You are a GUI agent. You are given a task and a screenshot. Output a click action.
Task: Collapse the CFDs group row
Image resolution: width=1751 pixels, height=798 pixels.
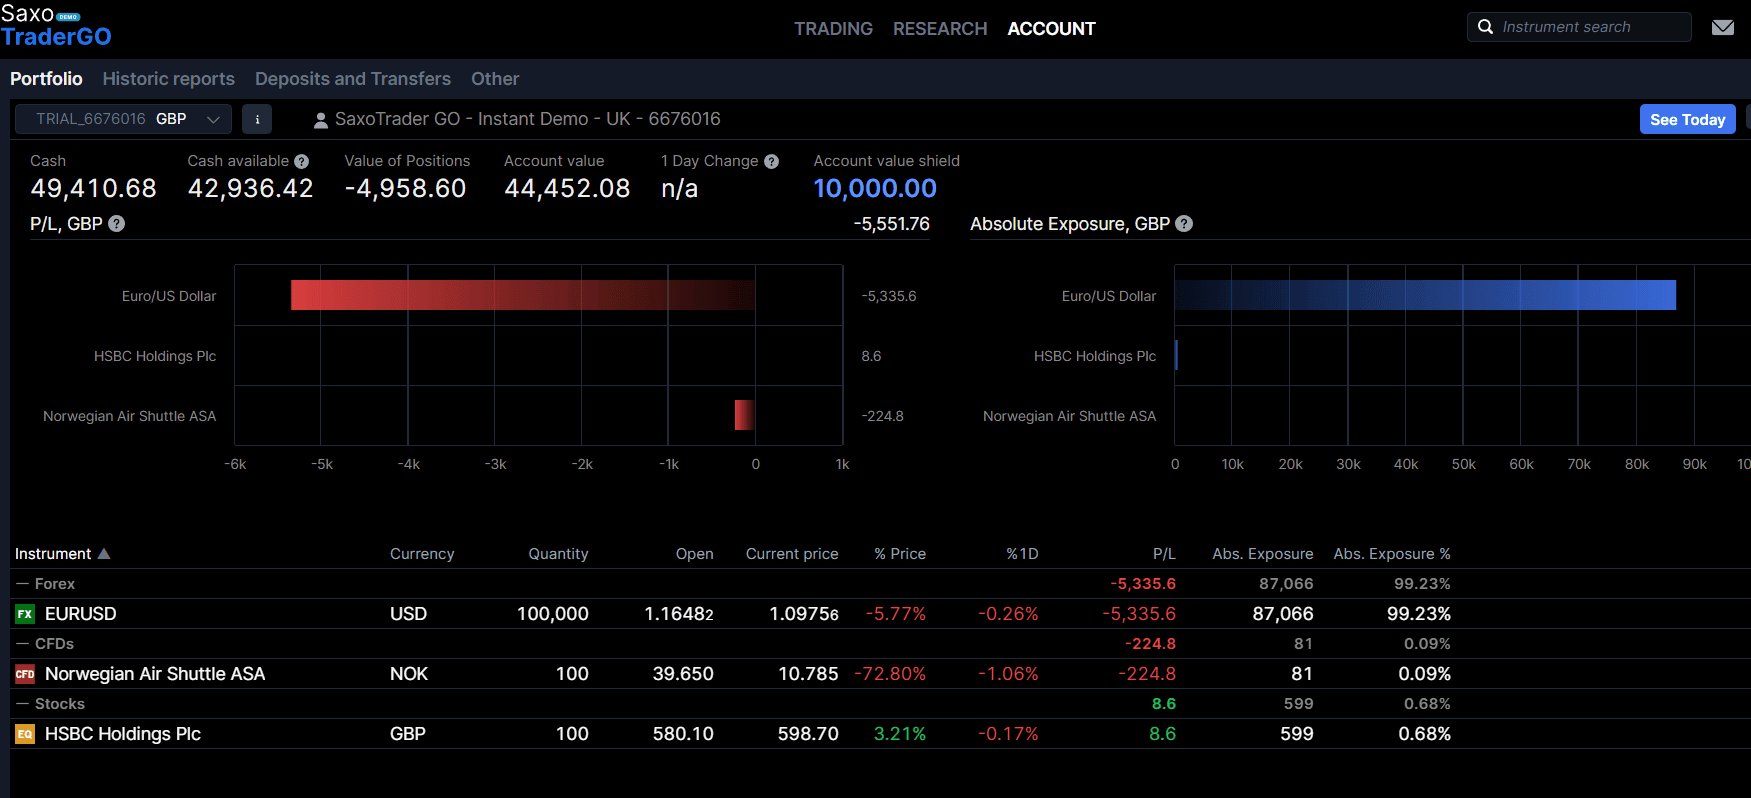[x=23, y=644]
